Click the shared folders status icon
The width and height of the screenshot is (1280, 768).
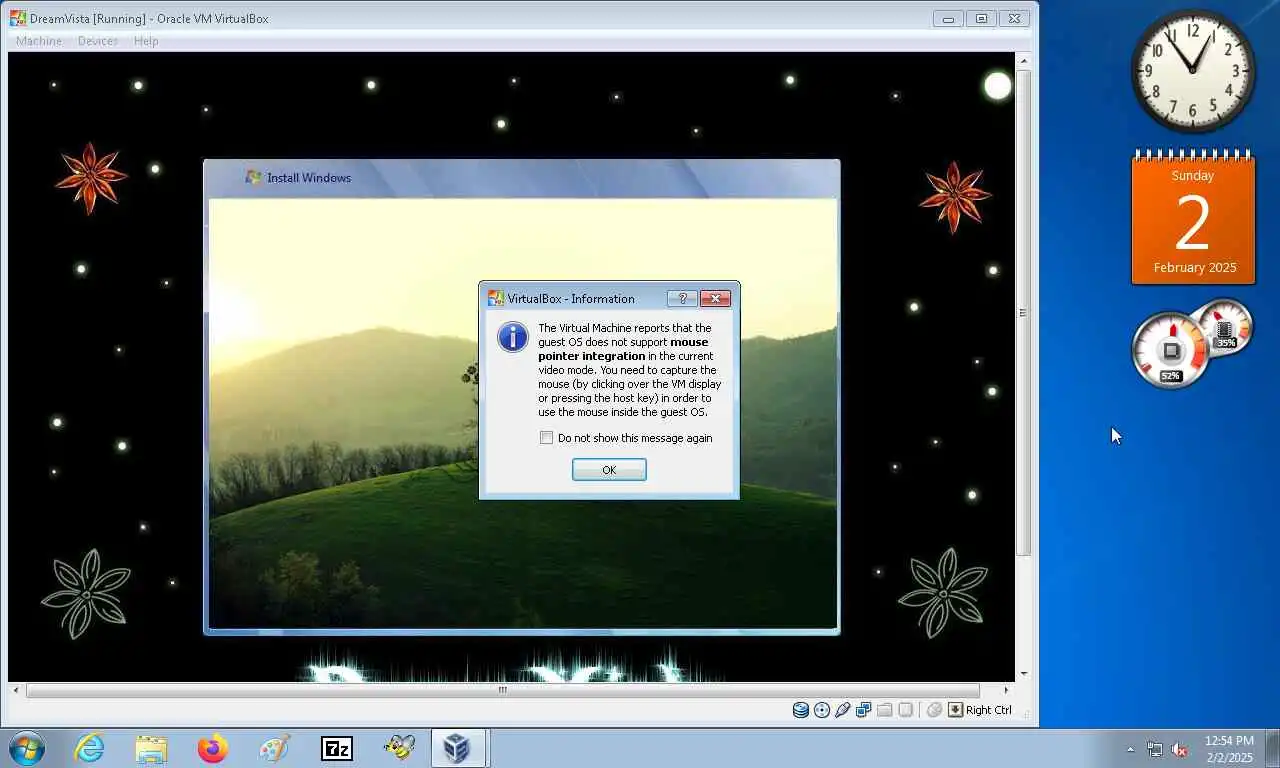click(x=885, y=710)
